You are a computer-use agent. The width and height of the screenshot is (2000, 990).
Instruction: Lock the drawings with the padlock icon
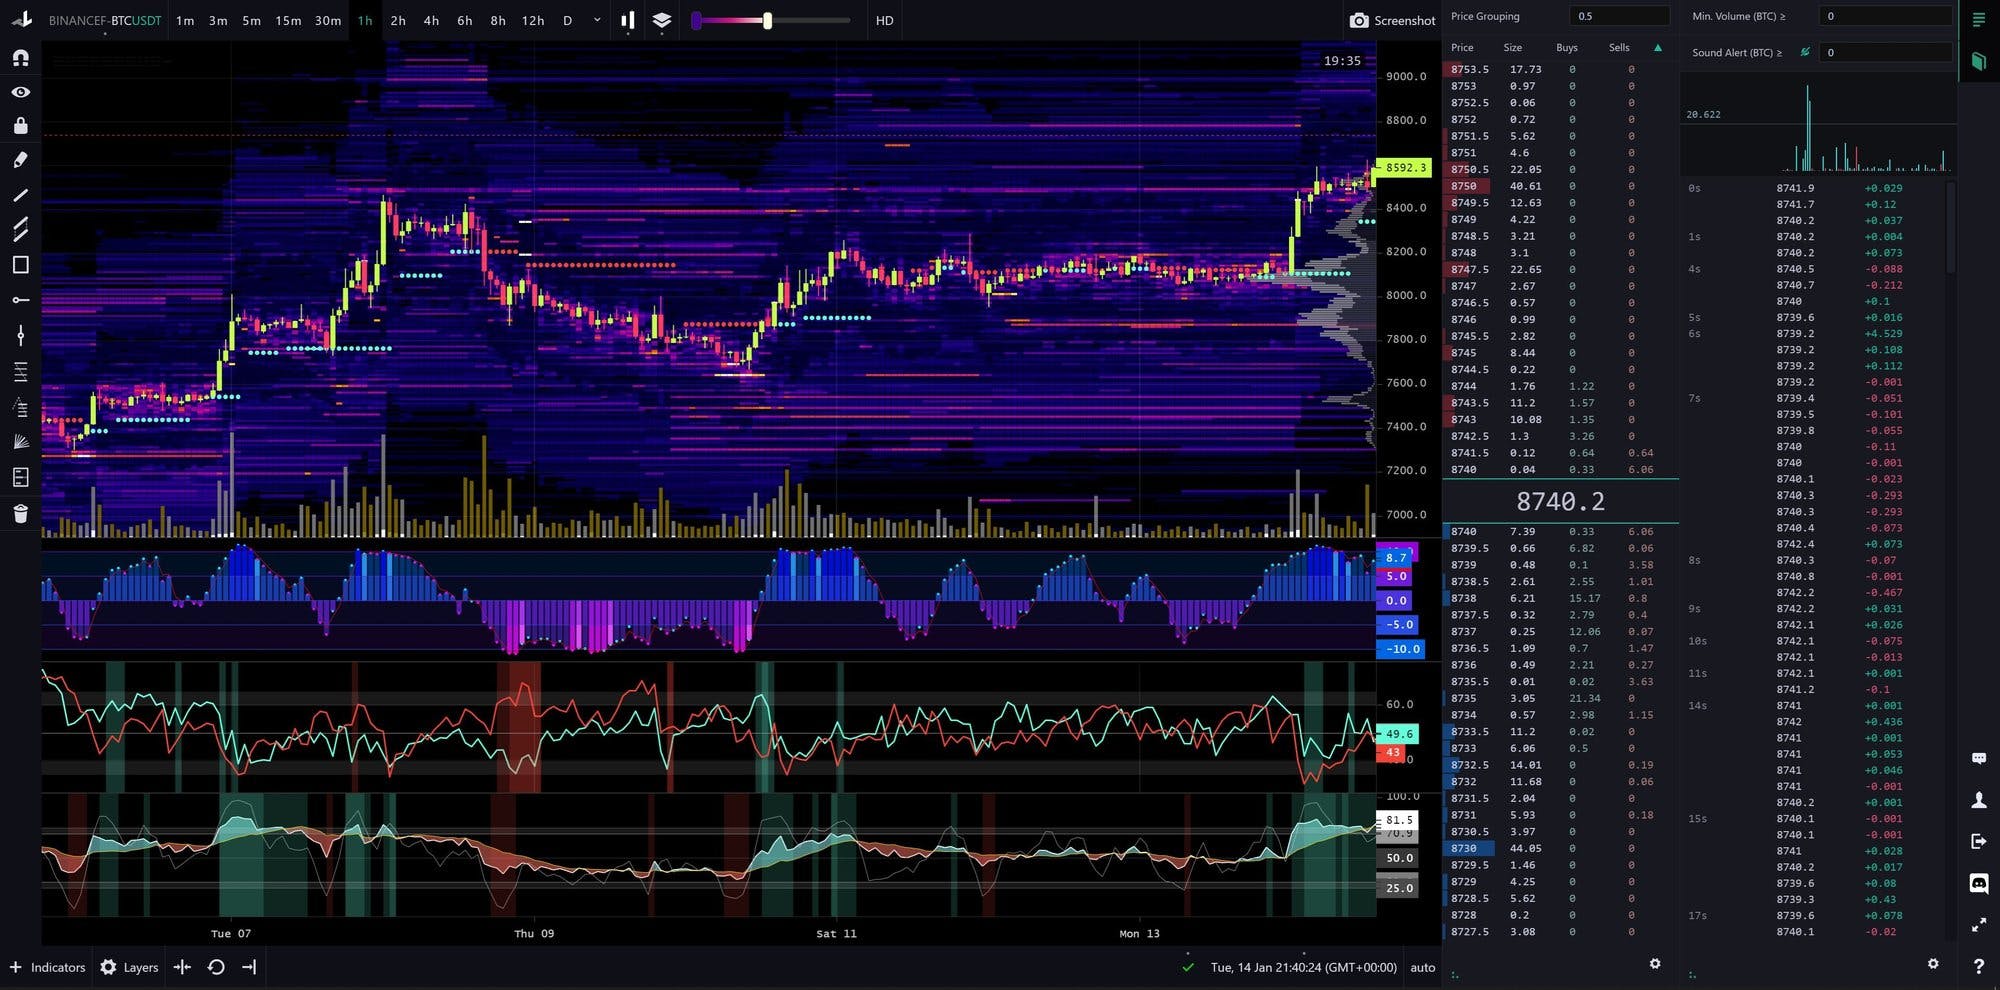coord(20,125)
